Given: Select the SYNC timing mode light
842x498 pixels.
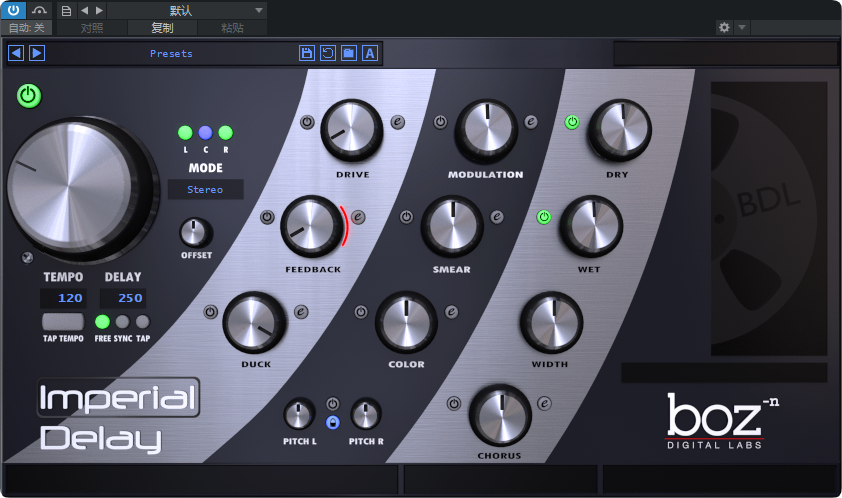Looking at the screenshot, I should pos(122,322).
